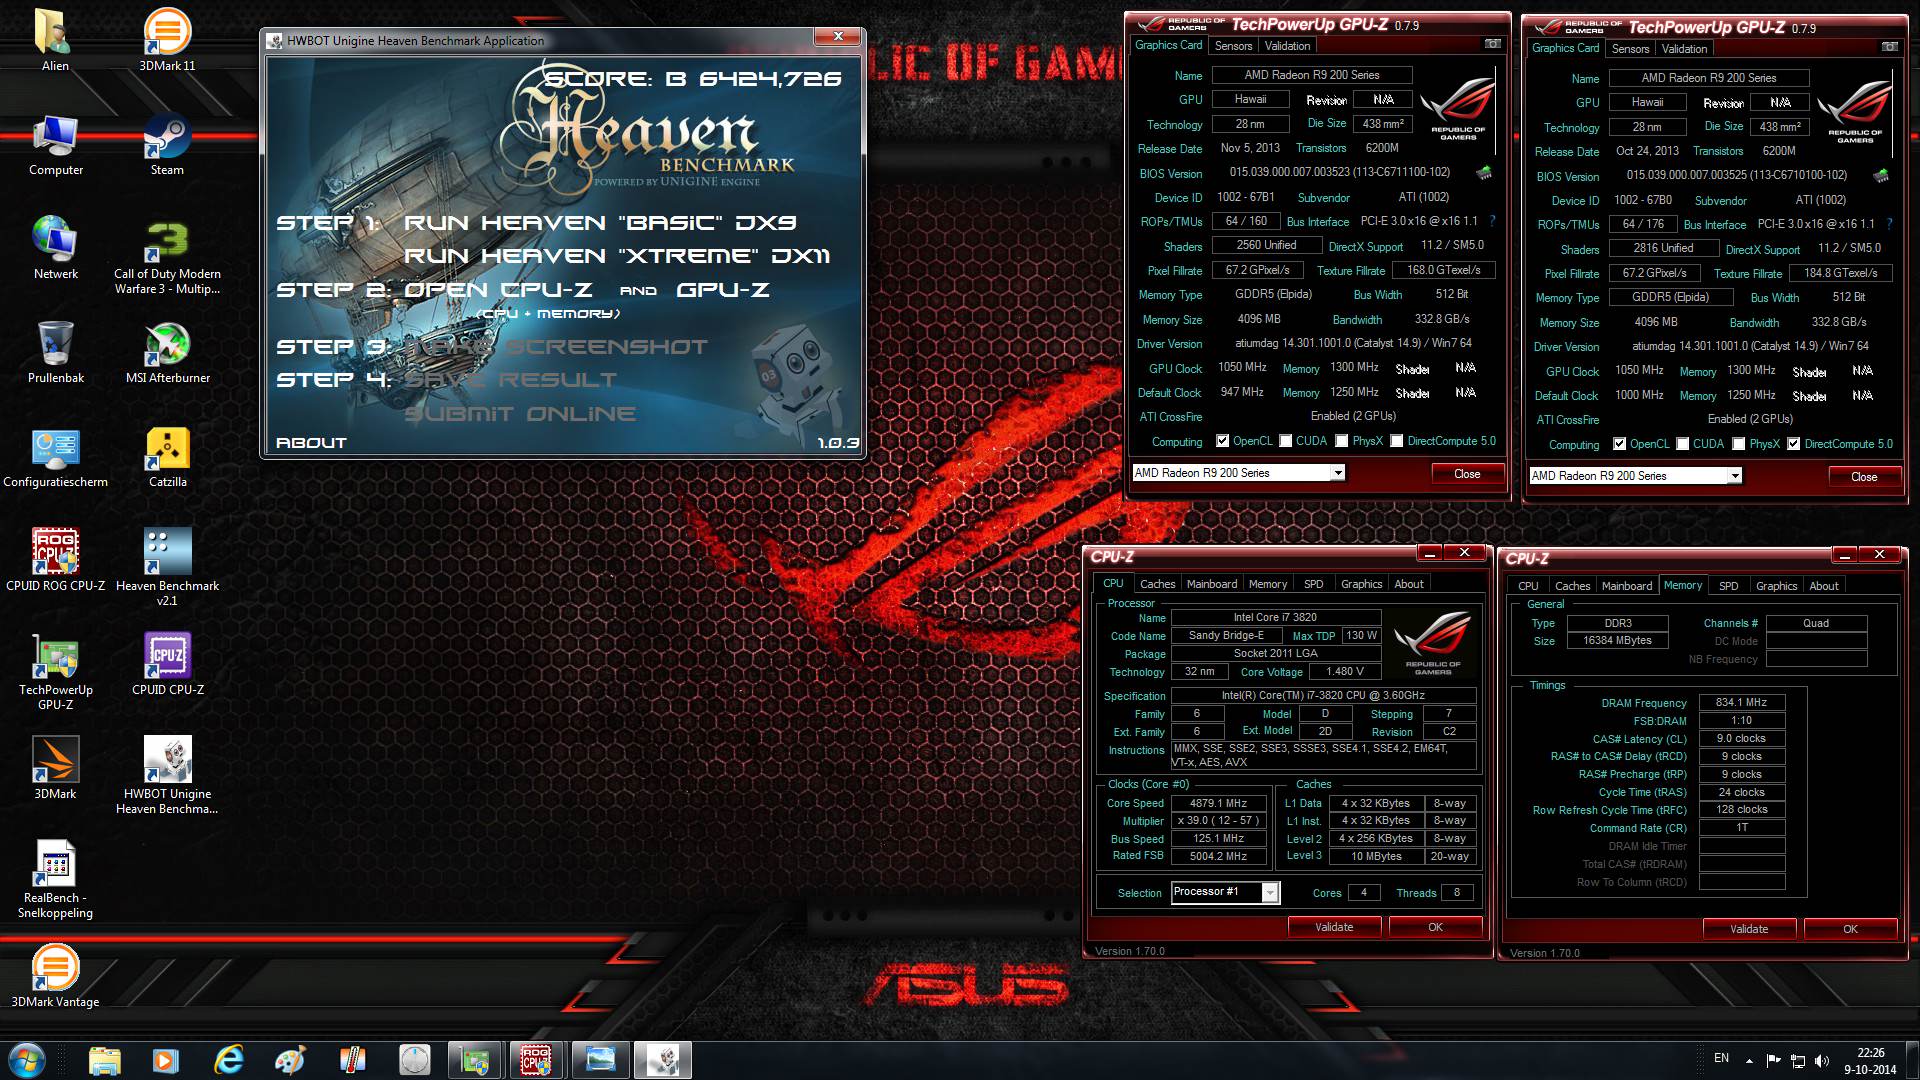
Task: Toggle CUDA checkbox in left GPU-Z
Action: click(1286, 441)
